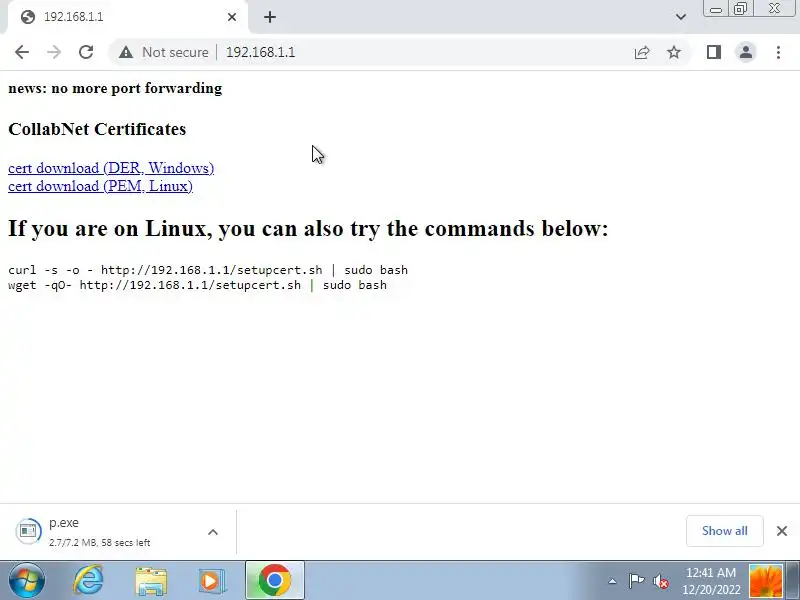The image size is (800, 600).
Task: Bookmark this page with the star
Action: (x=674, y=52)
